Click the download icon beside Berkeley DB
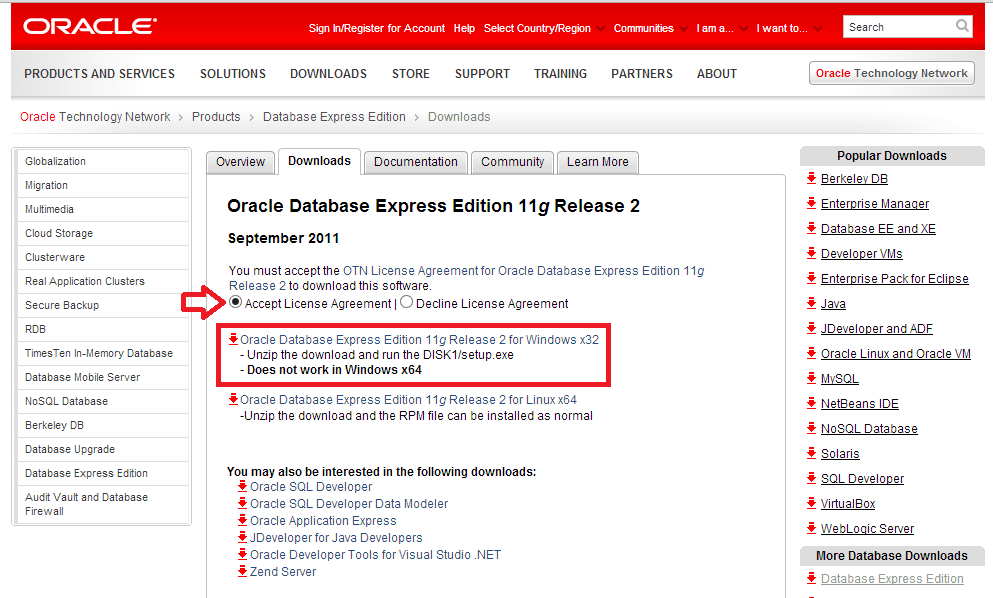This screenshot has width=993, height=598. (810, 178)
